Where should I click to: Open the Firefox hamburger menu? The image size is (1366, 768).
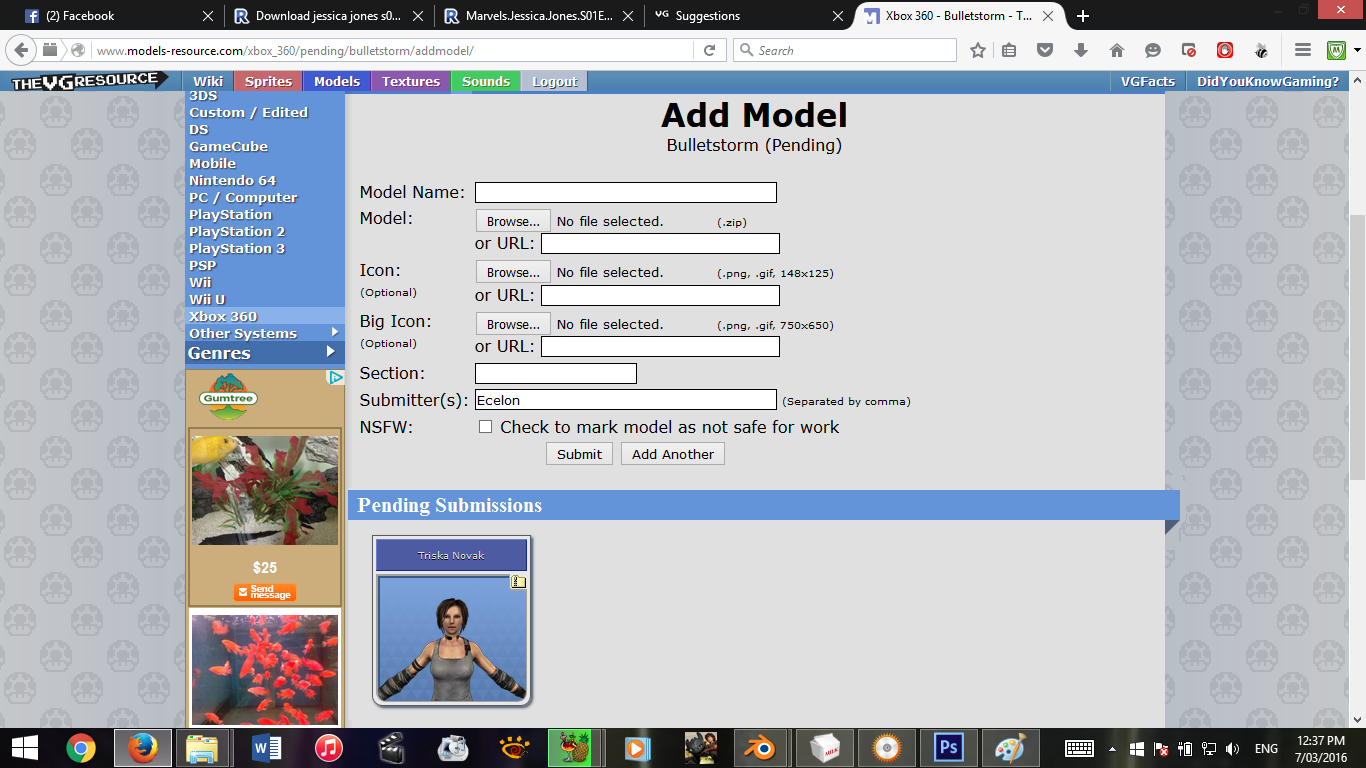(1303, 50)
